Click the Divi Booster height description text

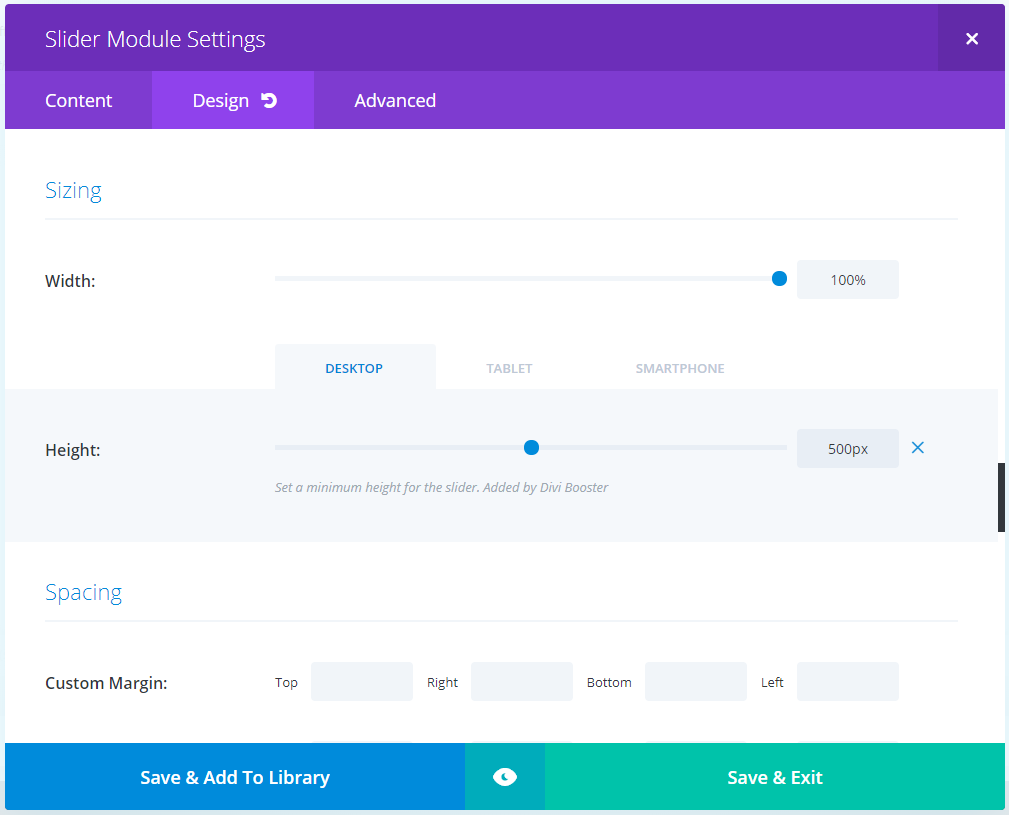pyautogui.click(x=441, y=488)
